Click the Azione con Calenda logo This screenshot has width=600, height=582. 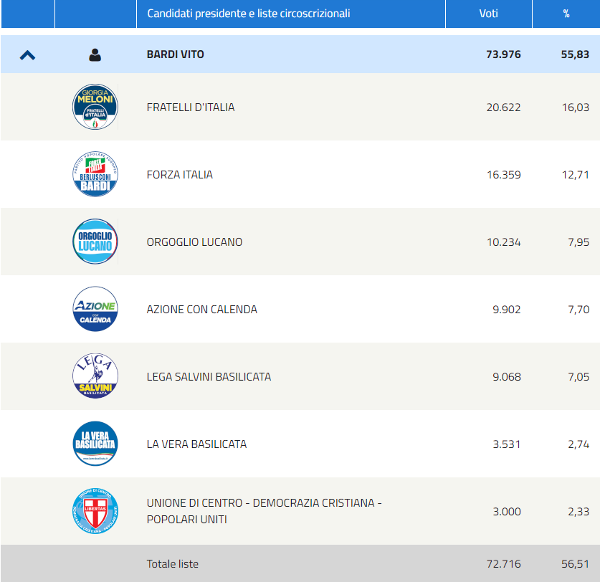point(95,309)
